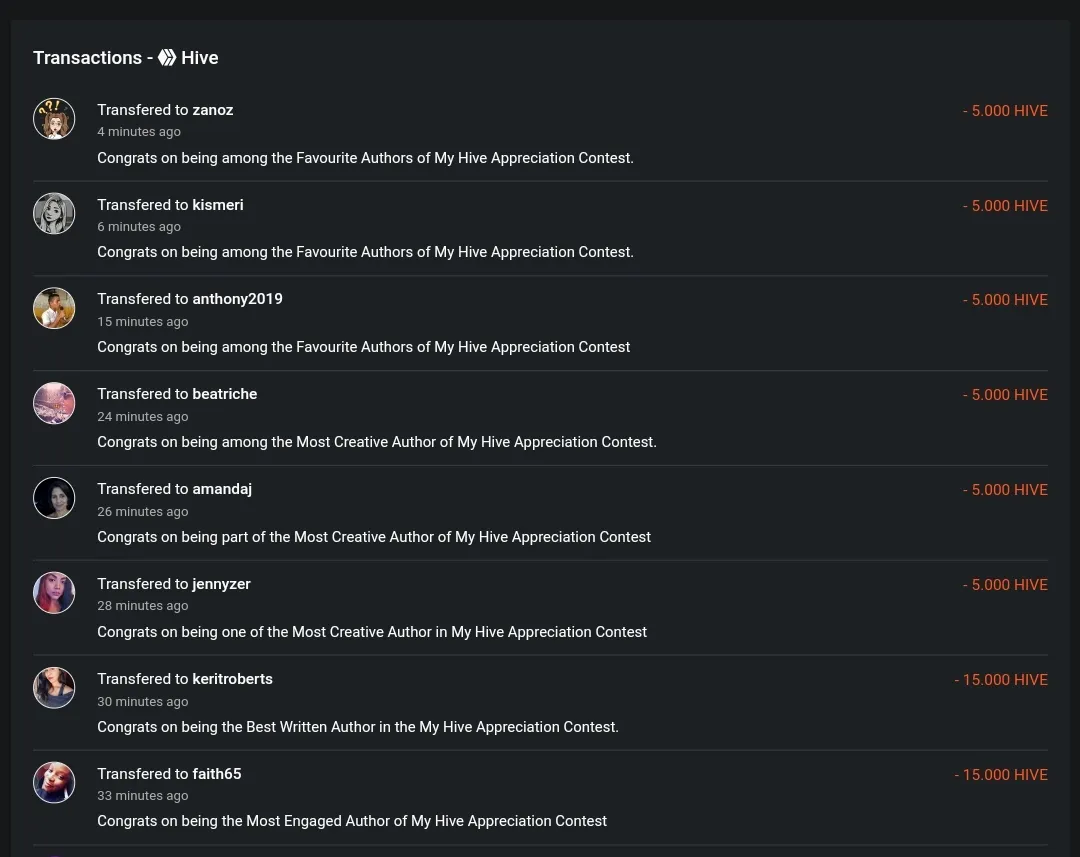
Task: Select the "4 minutes ago" timestamp
Action: 139,132
